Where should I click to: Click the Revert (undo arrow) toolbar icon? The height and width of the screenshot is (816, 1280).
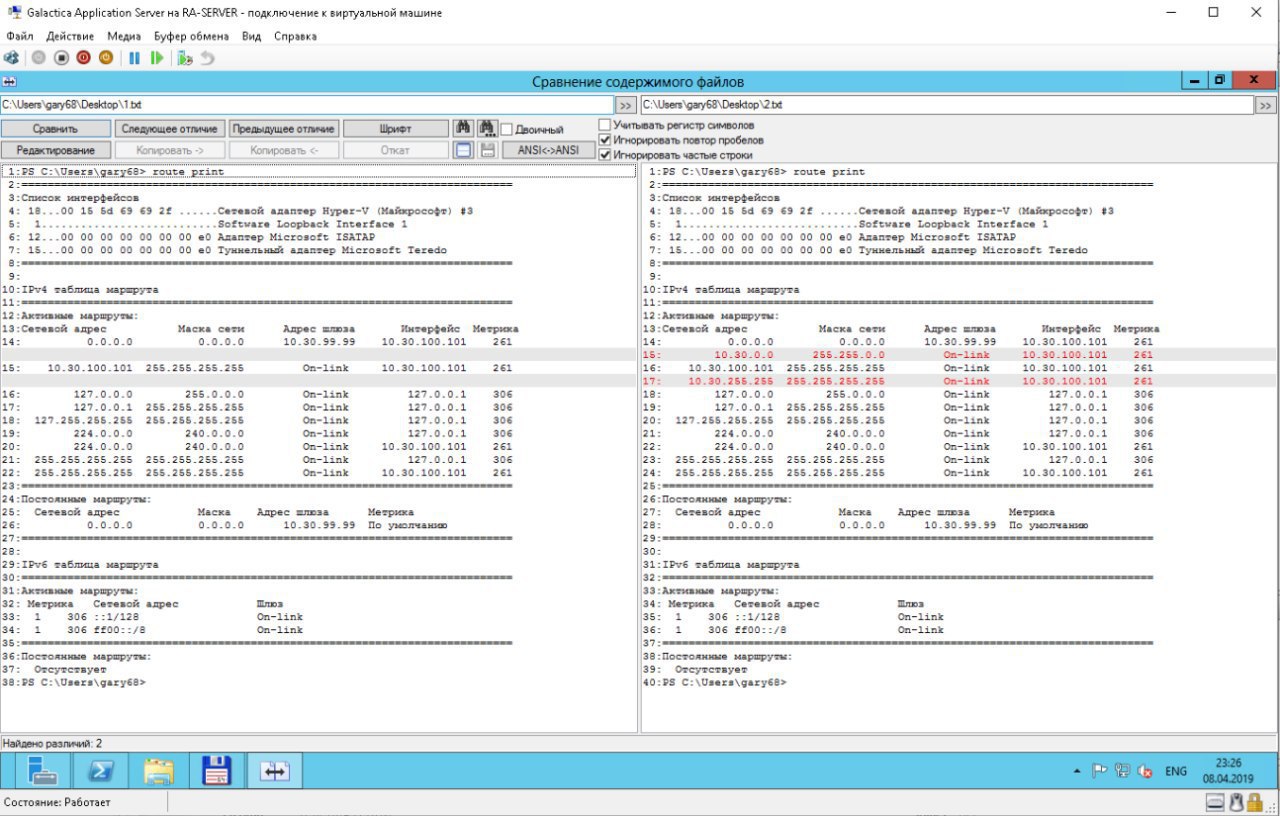pyautogui.click(x=207, y=58)
